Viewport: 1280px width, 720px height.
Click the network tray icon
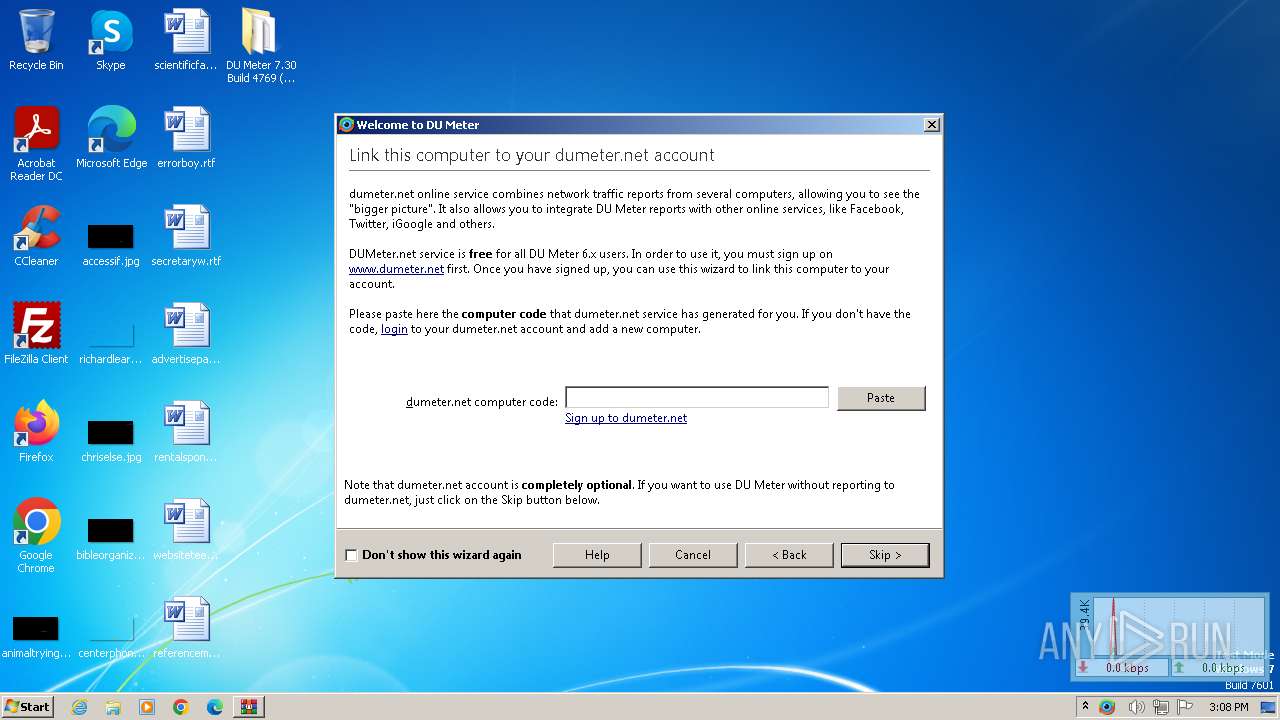1160,707
